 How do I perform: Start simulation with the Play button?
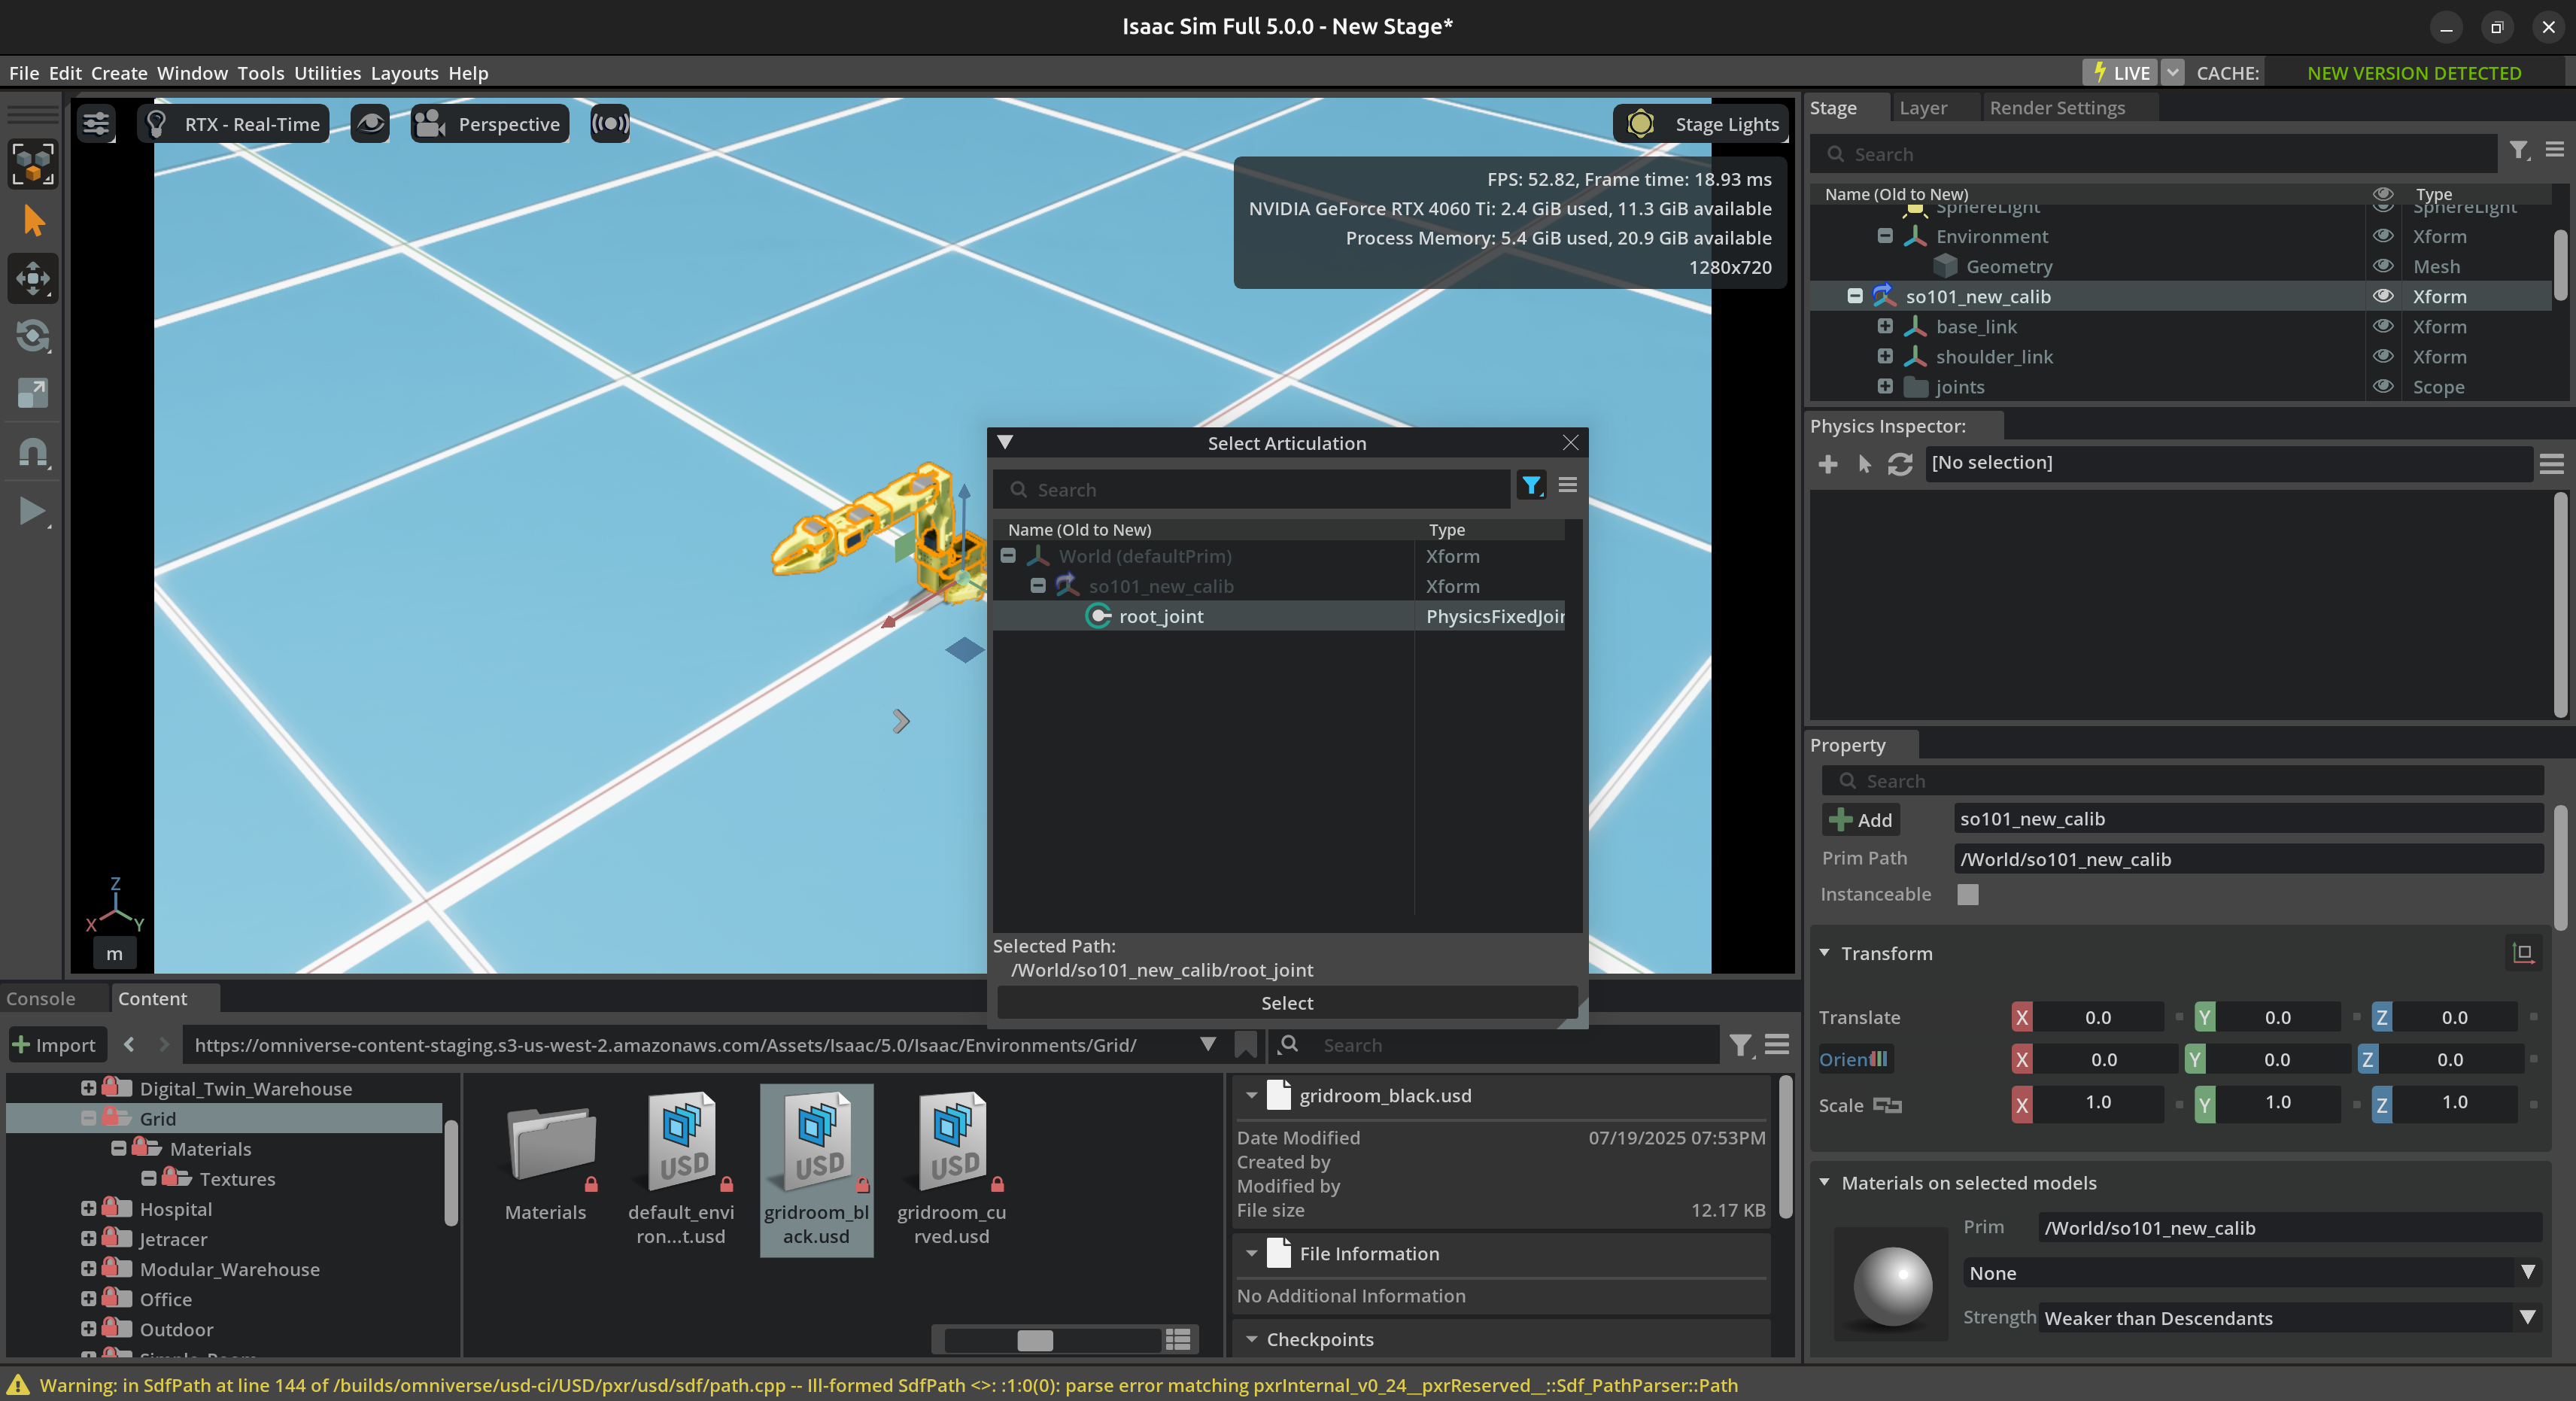click(33, 511)
